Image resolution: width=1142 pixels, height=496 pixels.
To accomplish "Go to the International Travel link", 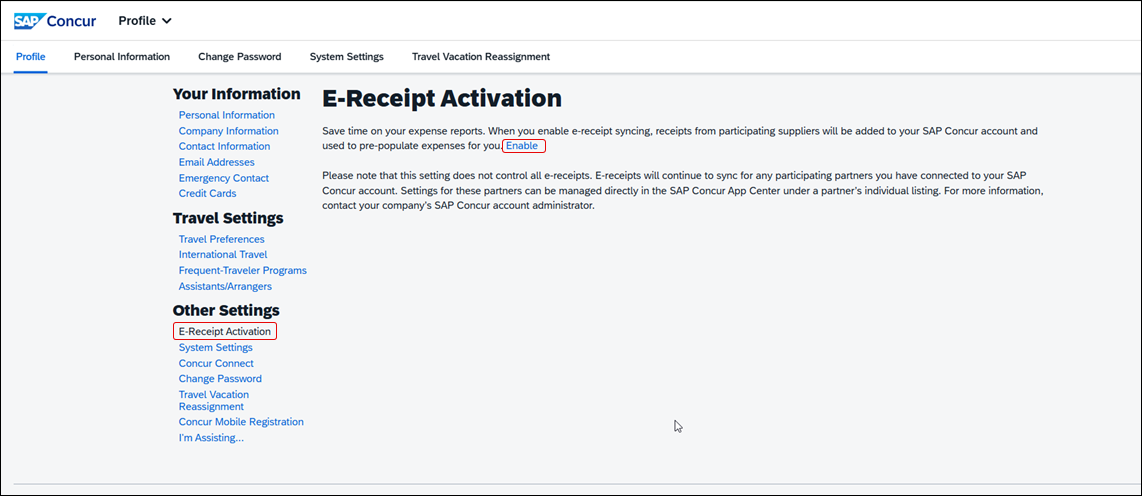I will (223, 254).
